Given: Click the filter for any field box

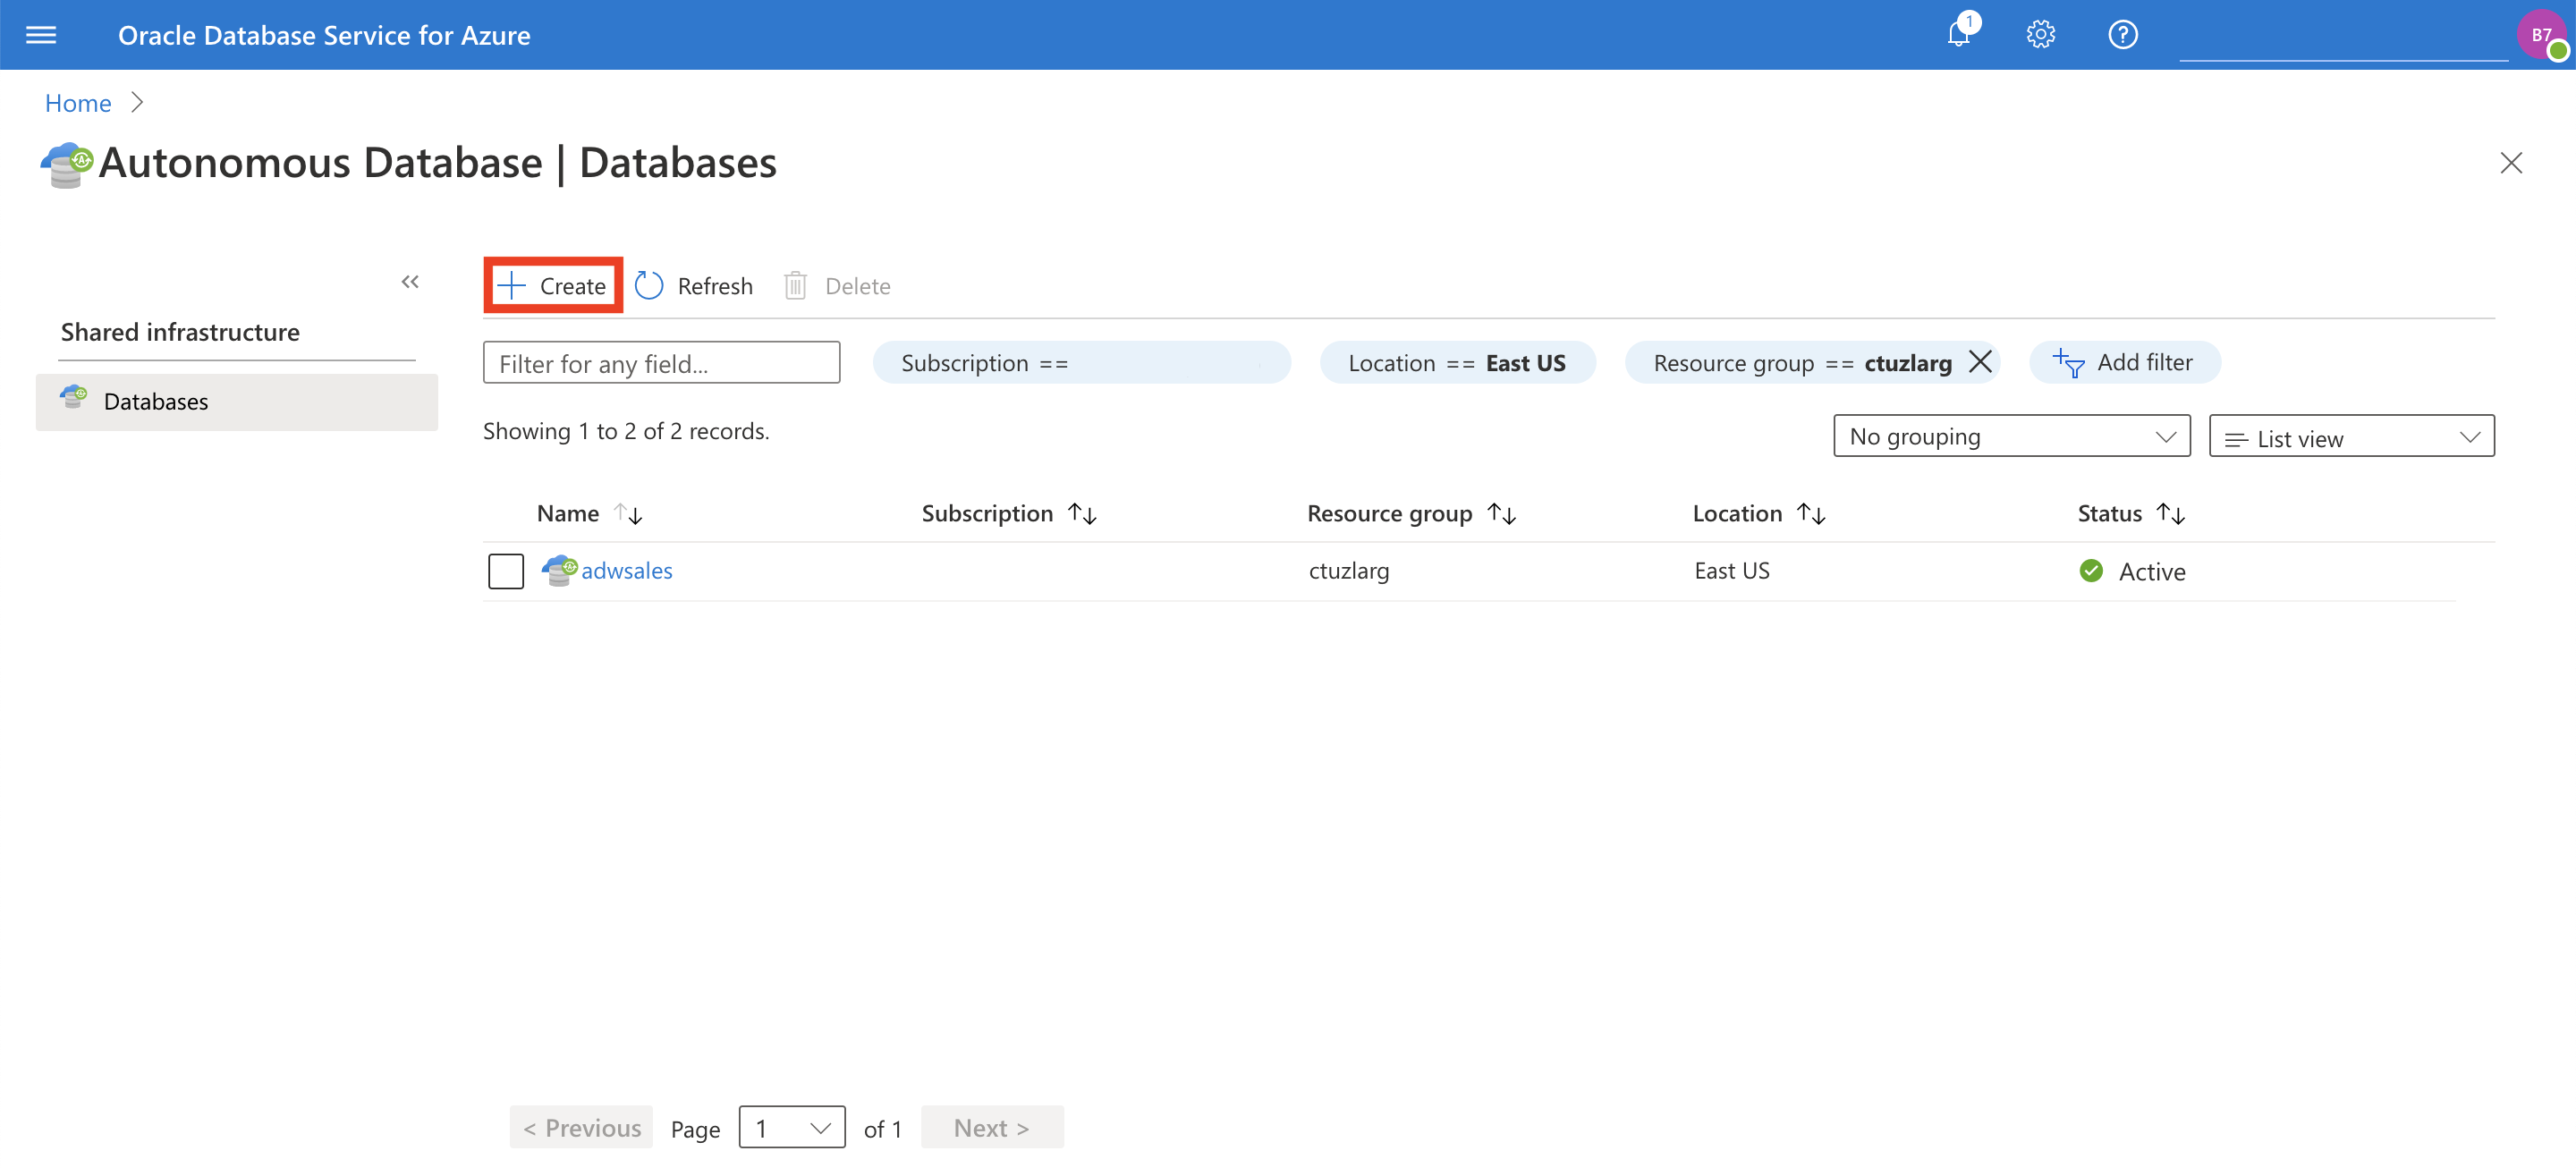Looking at the screenshot, I should click(x=661, y=362).
